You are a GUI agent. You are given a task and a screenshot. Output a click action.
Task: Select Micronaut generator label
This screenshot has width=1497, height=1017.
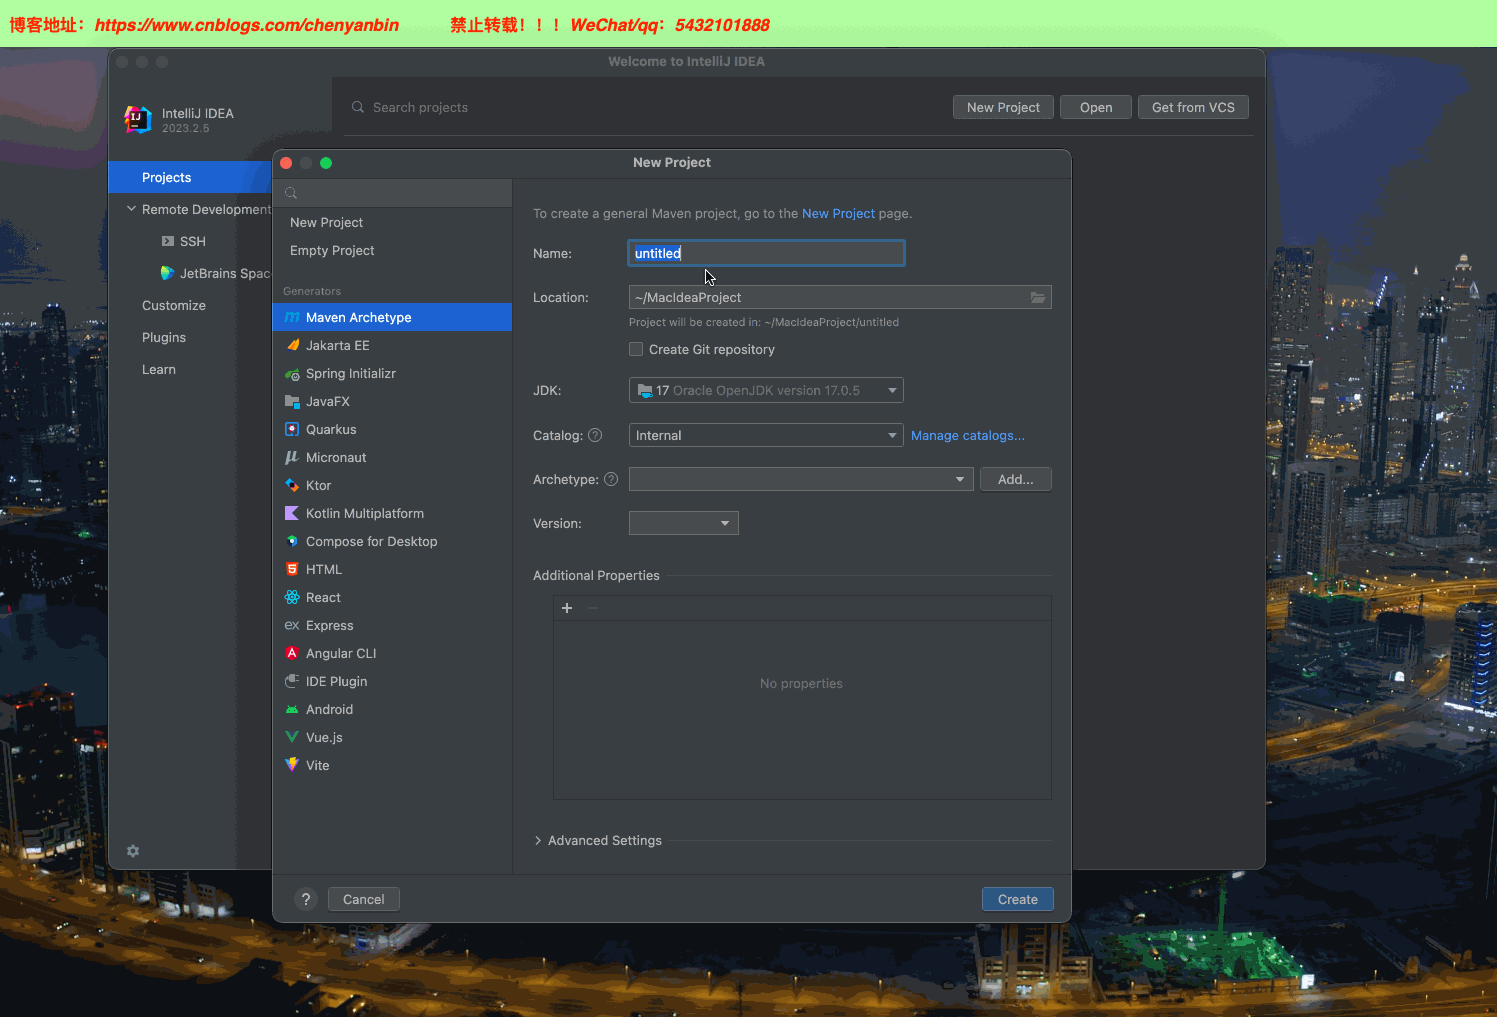[336, 457]
